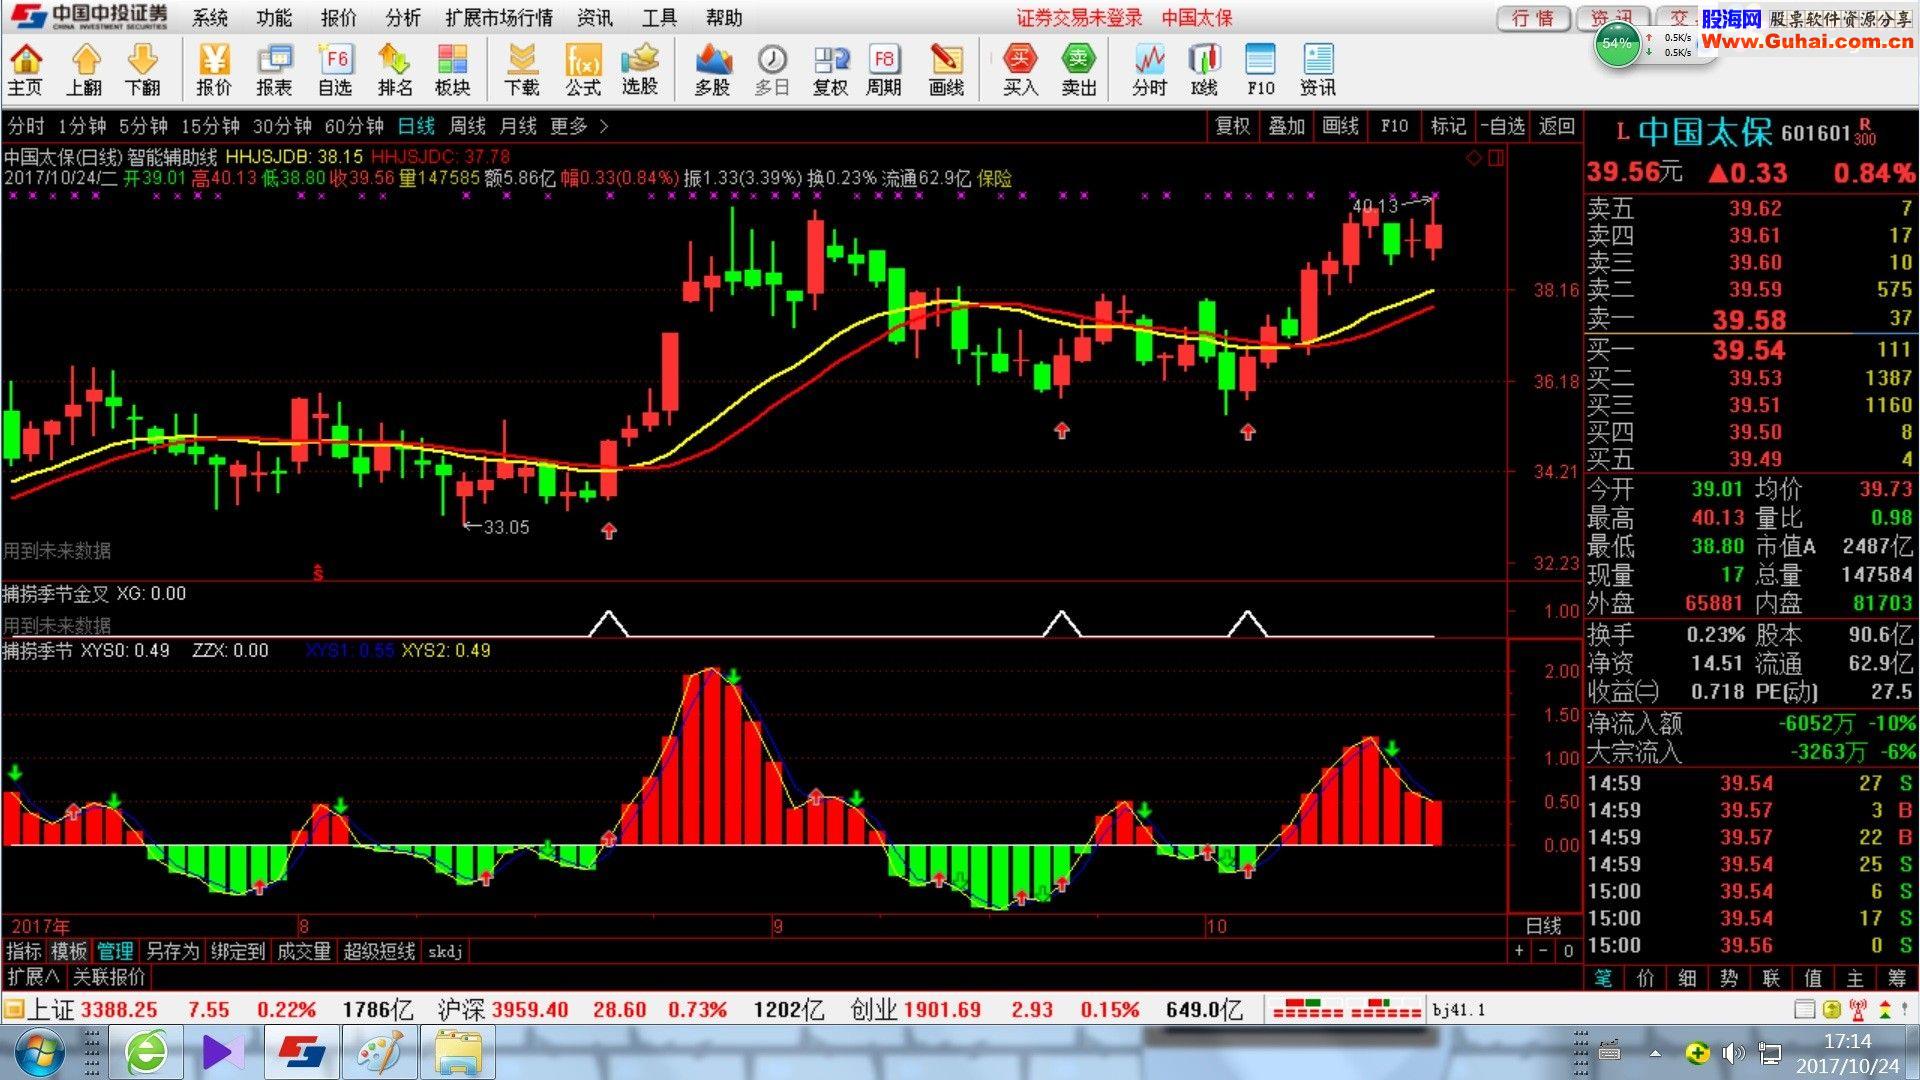Click the - zoom-out chart button
Viewport: 1920px width, 1080px height.
click(x=1543, y=951)
